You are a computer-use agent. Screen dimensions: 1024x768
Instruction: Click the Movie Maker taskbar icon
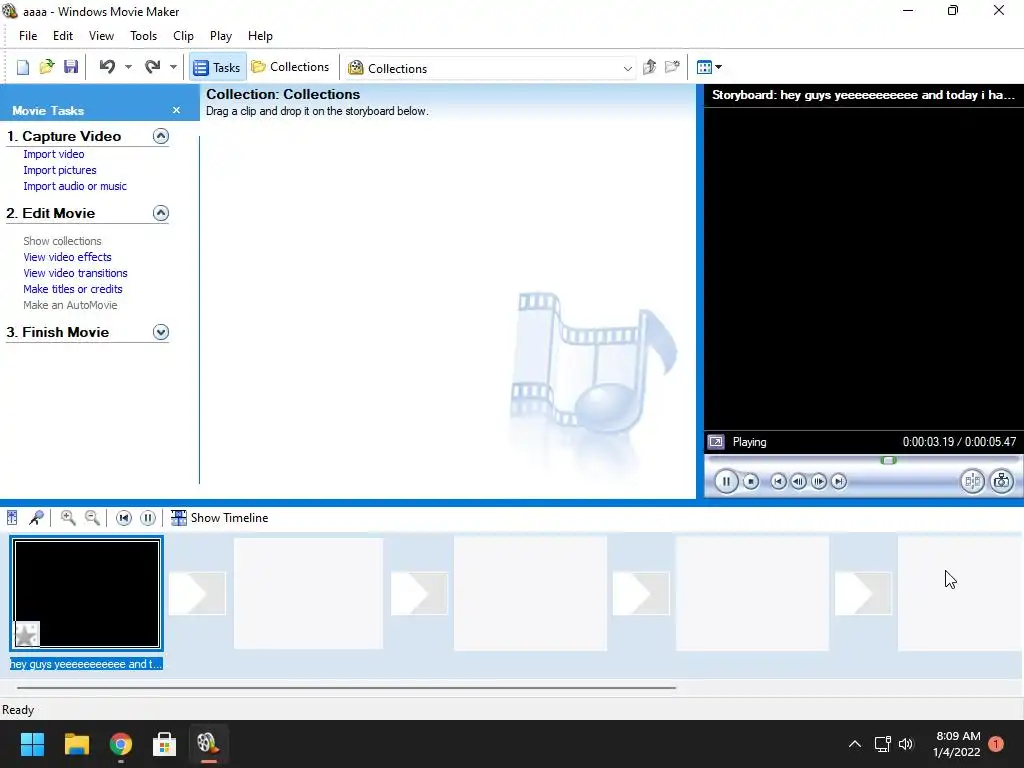(208, 744)
